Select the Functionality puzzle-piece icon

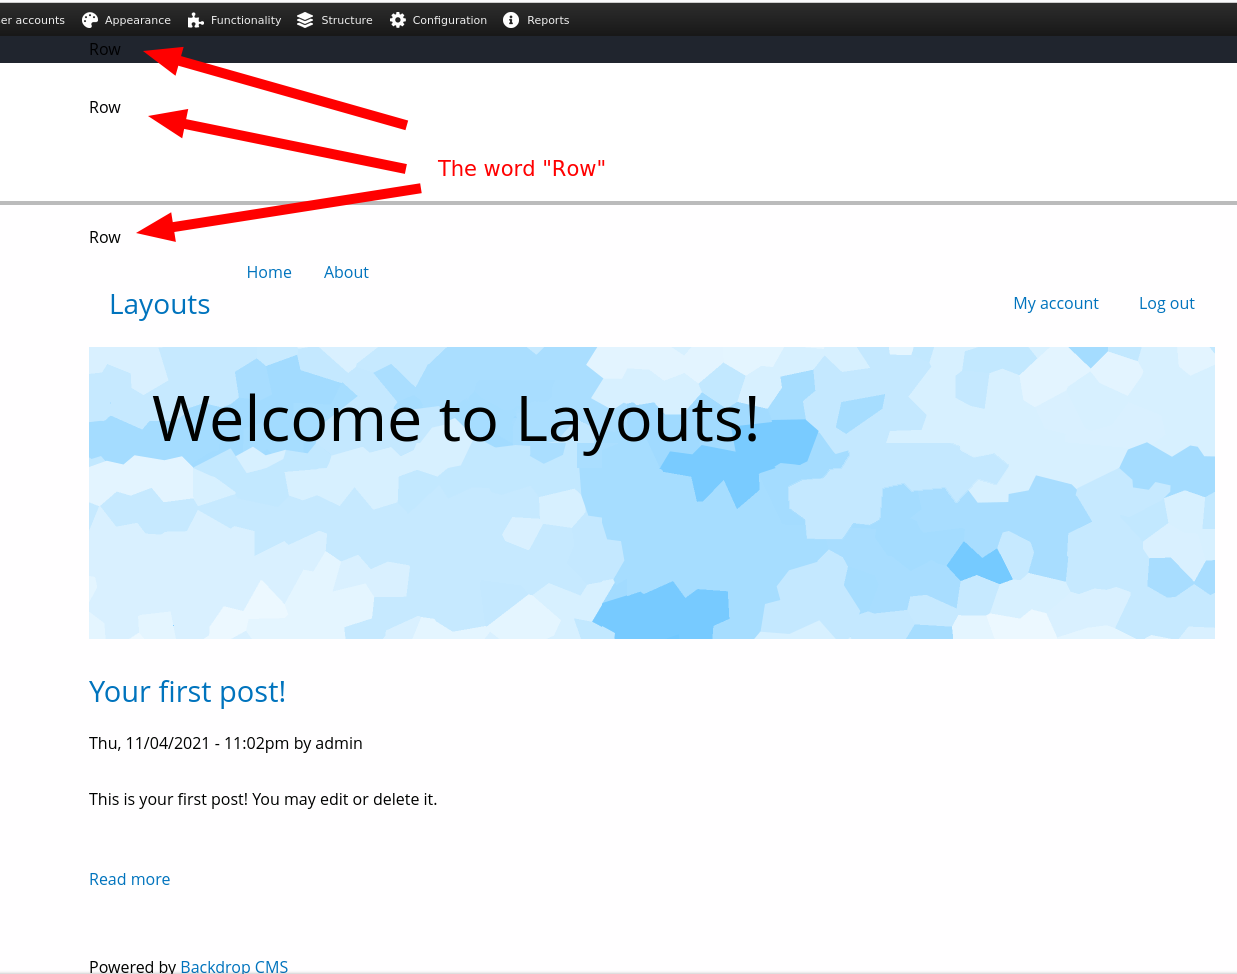[194, 19]
